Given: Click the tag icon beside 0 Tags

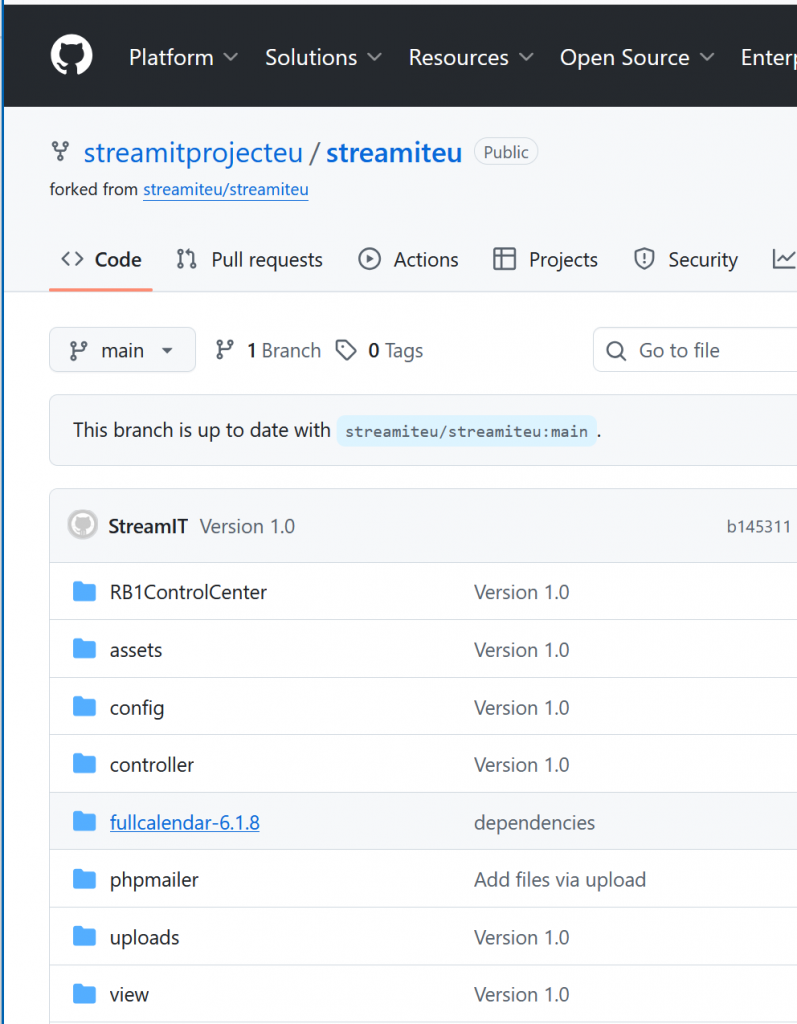Looking at the screenshot, I should 346,351.
